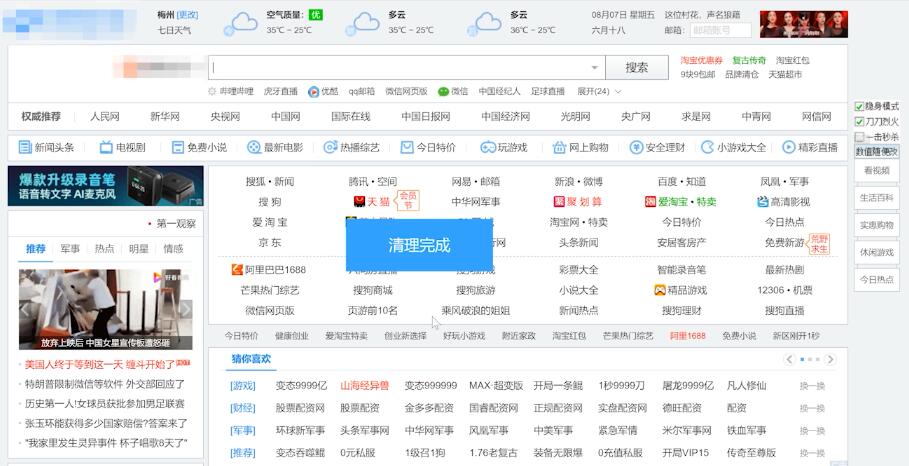Open the 荒野求生 badge
The height and width of the screenshot is (466, 909).
coord(819,244)
